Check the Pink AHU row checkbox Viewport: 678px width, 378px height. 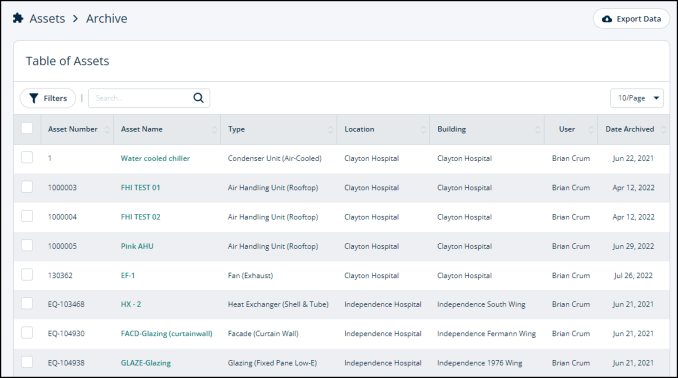[27, 245]
